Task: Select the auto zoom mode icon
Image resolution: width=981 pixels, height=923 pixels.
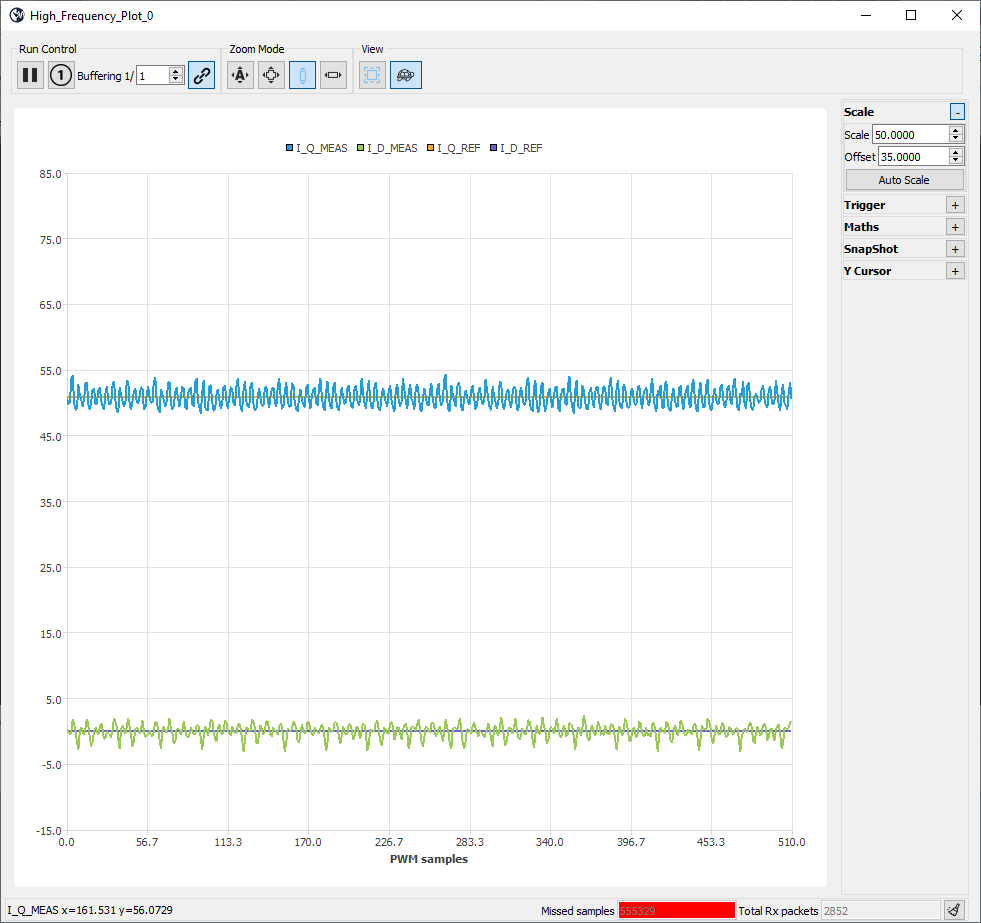Action: (x=240, y=75)
